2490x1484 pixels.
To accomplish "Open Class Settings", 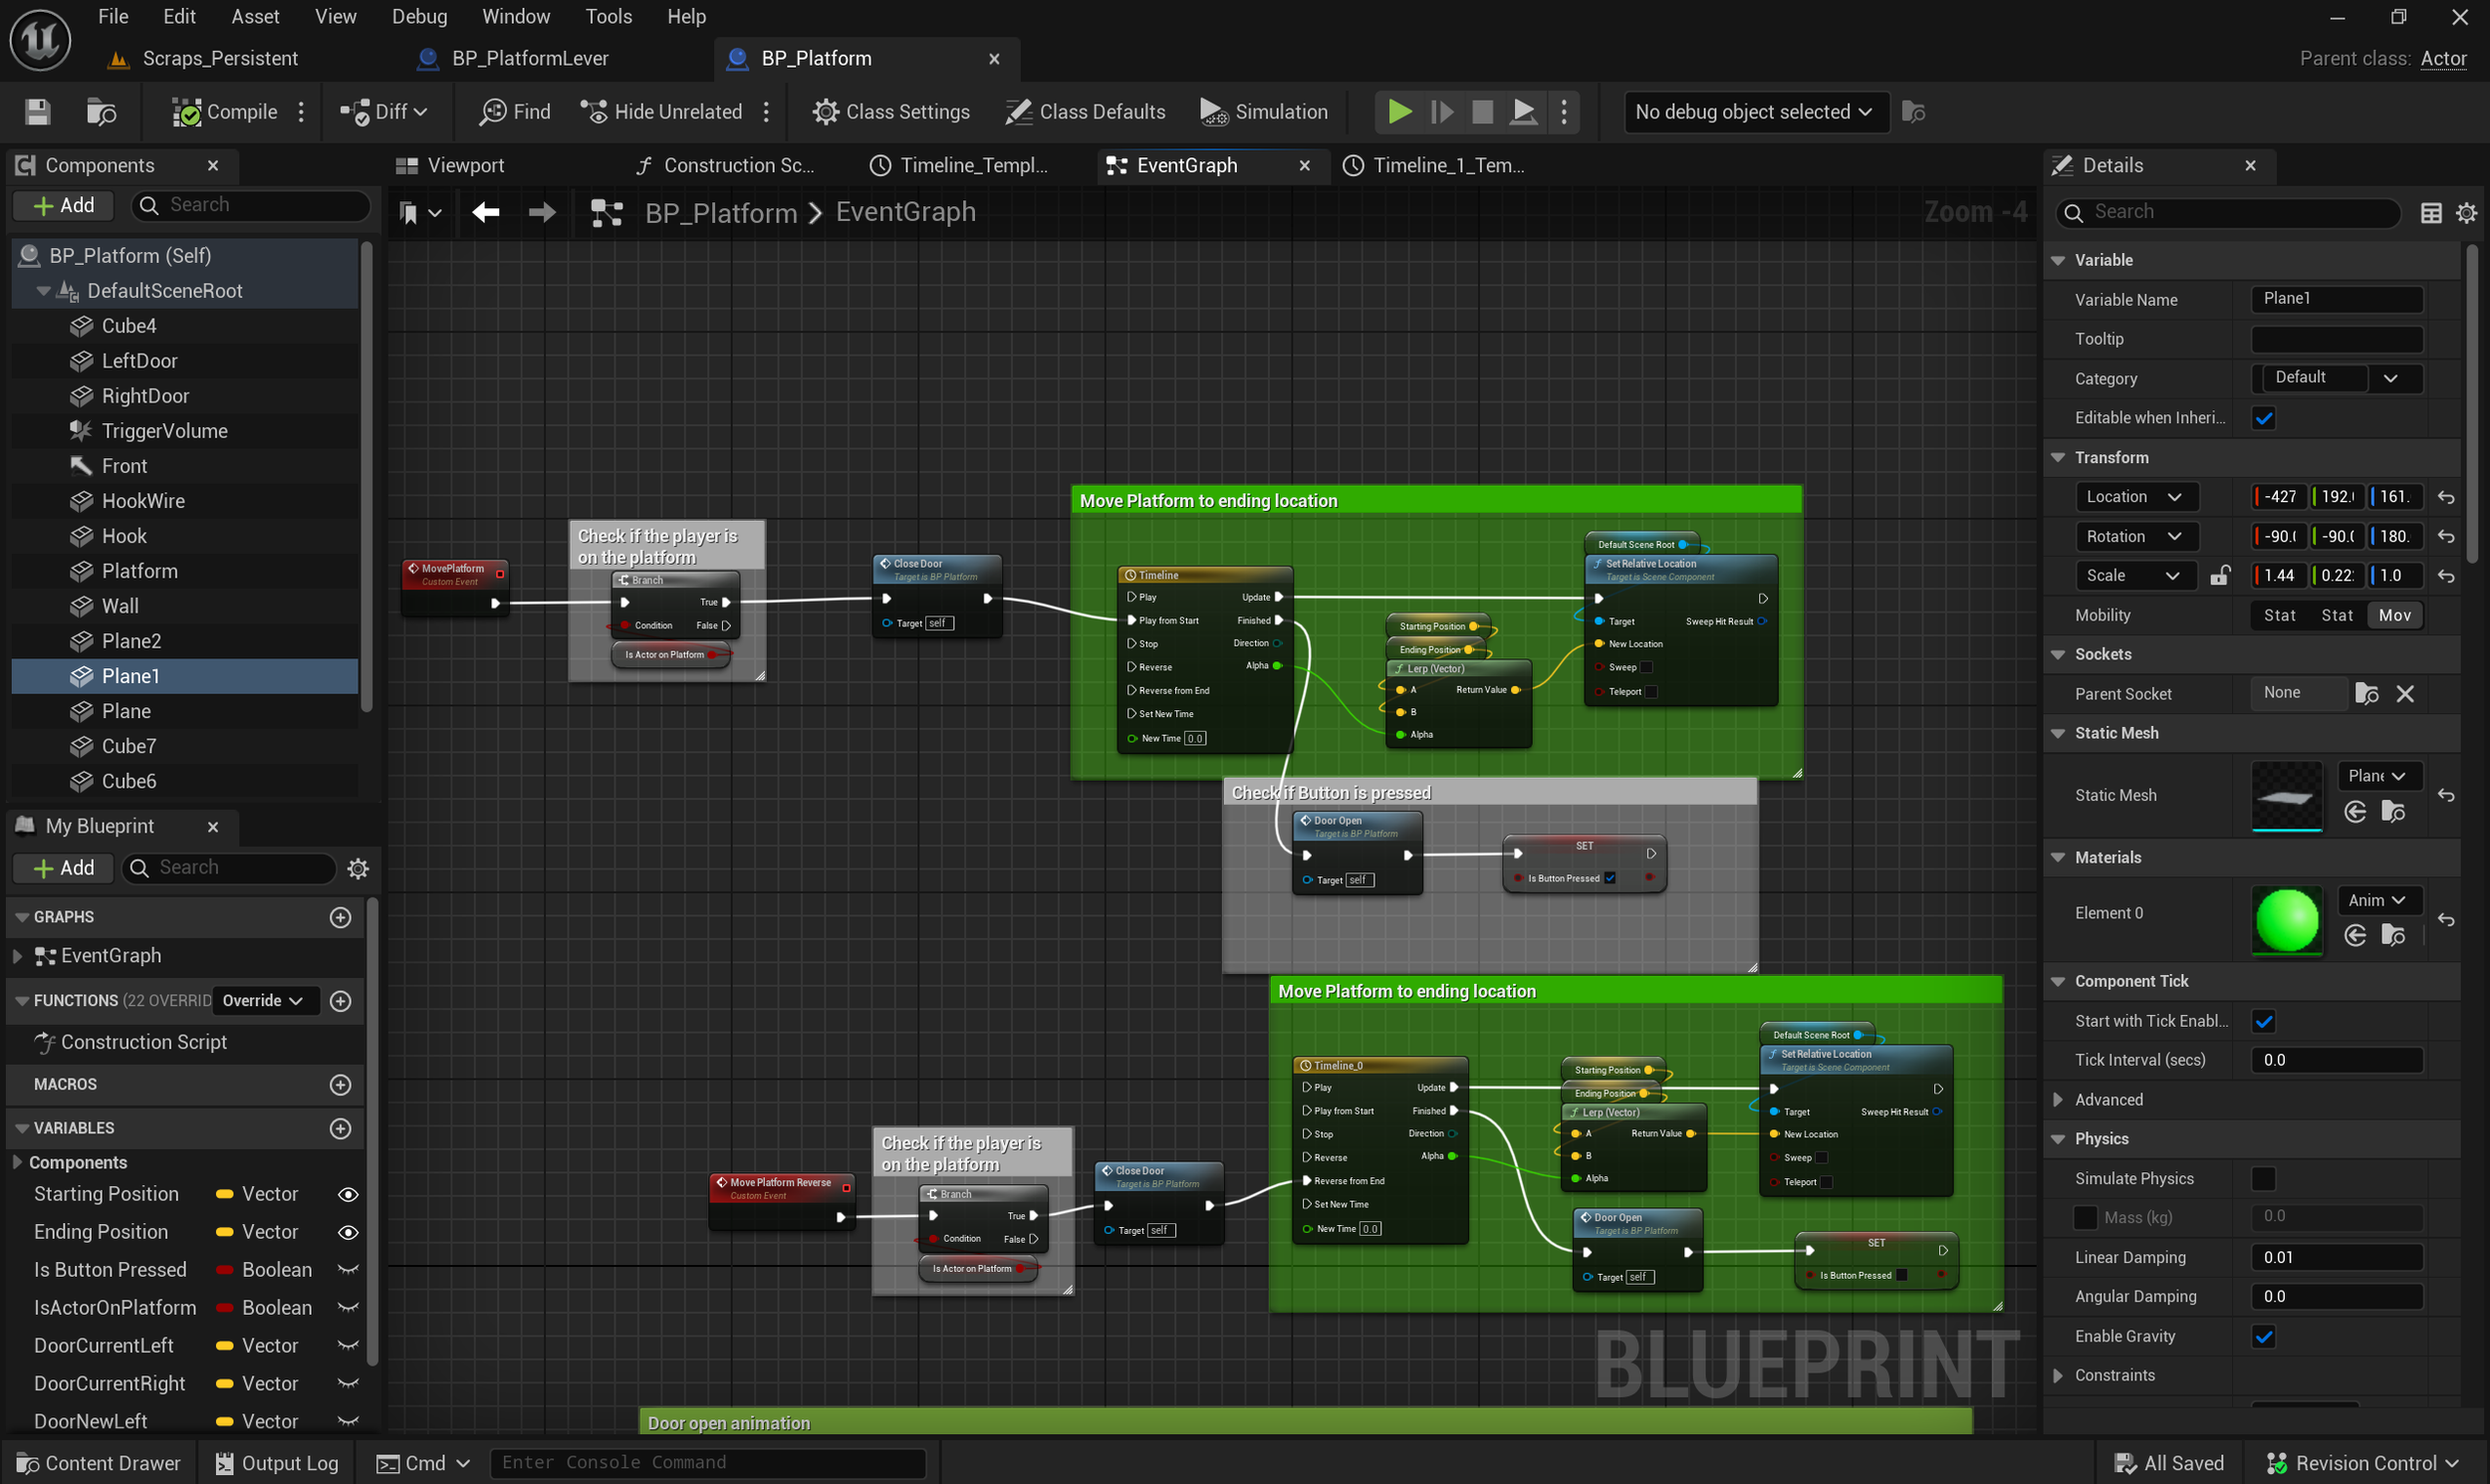I will pos(891,112).
